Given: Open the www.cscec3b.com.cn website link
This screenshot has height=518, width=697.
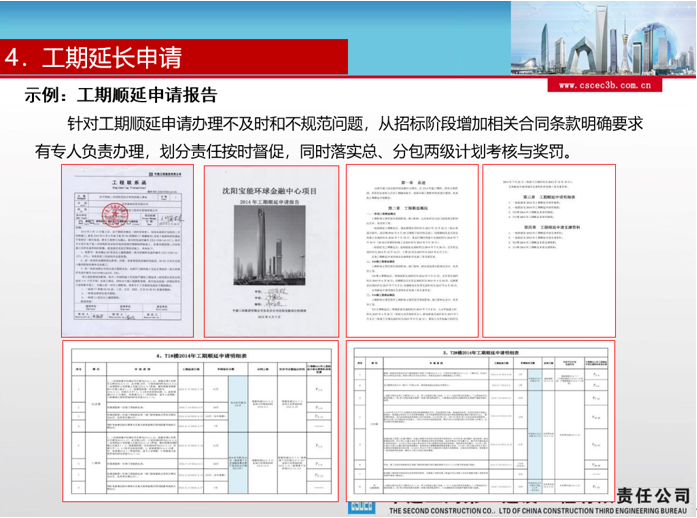Looking at the screenshot, I should tap(598, 86).
